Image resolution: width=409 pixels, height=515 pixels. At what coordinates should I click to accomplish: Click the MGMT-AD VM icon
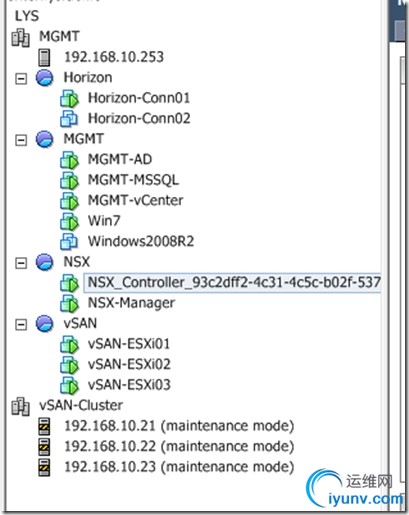pos(69,160)
